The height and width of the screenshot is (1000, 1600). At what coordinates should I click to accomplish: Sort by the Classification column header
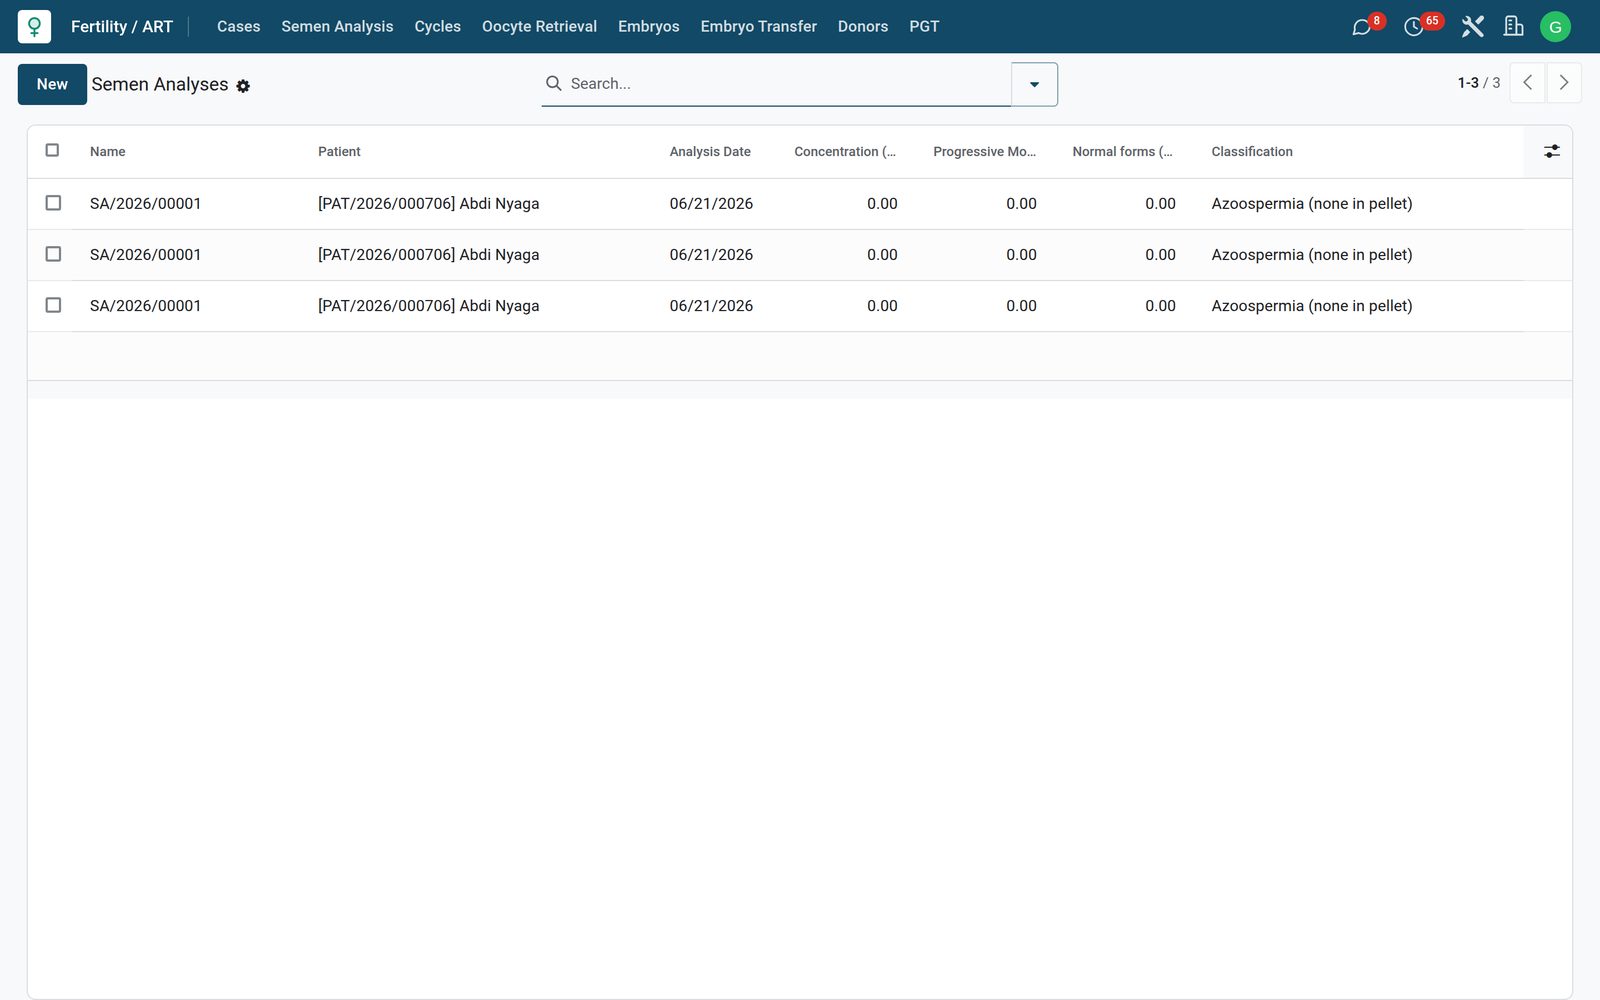[1252, 152]
